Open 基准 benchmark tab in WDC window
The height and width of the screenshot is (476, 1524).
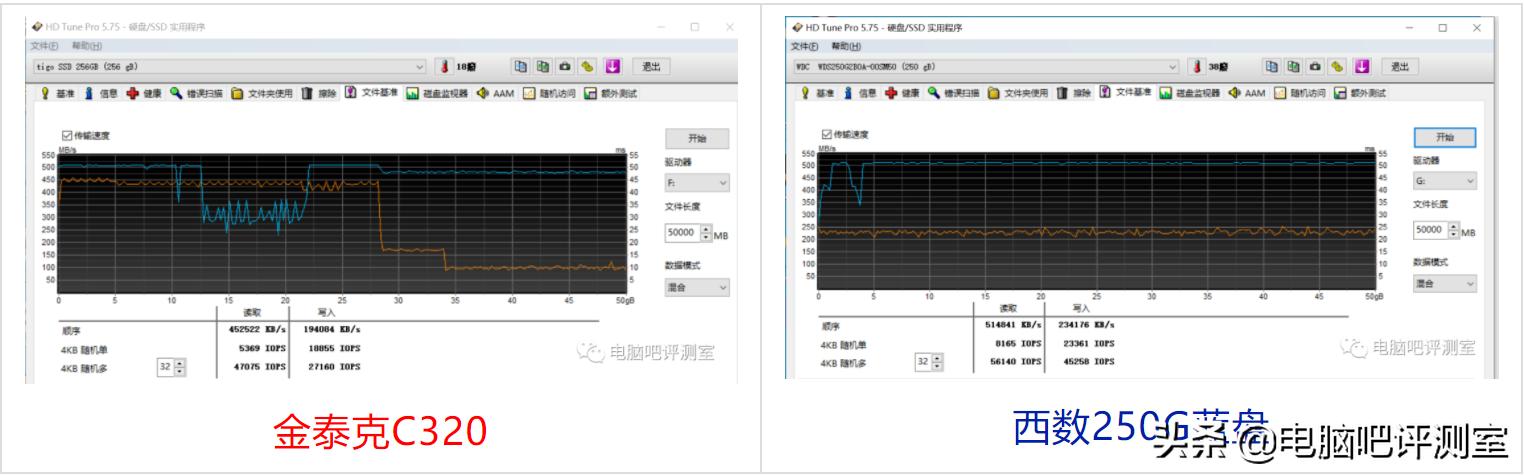point(817,93)
